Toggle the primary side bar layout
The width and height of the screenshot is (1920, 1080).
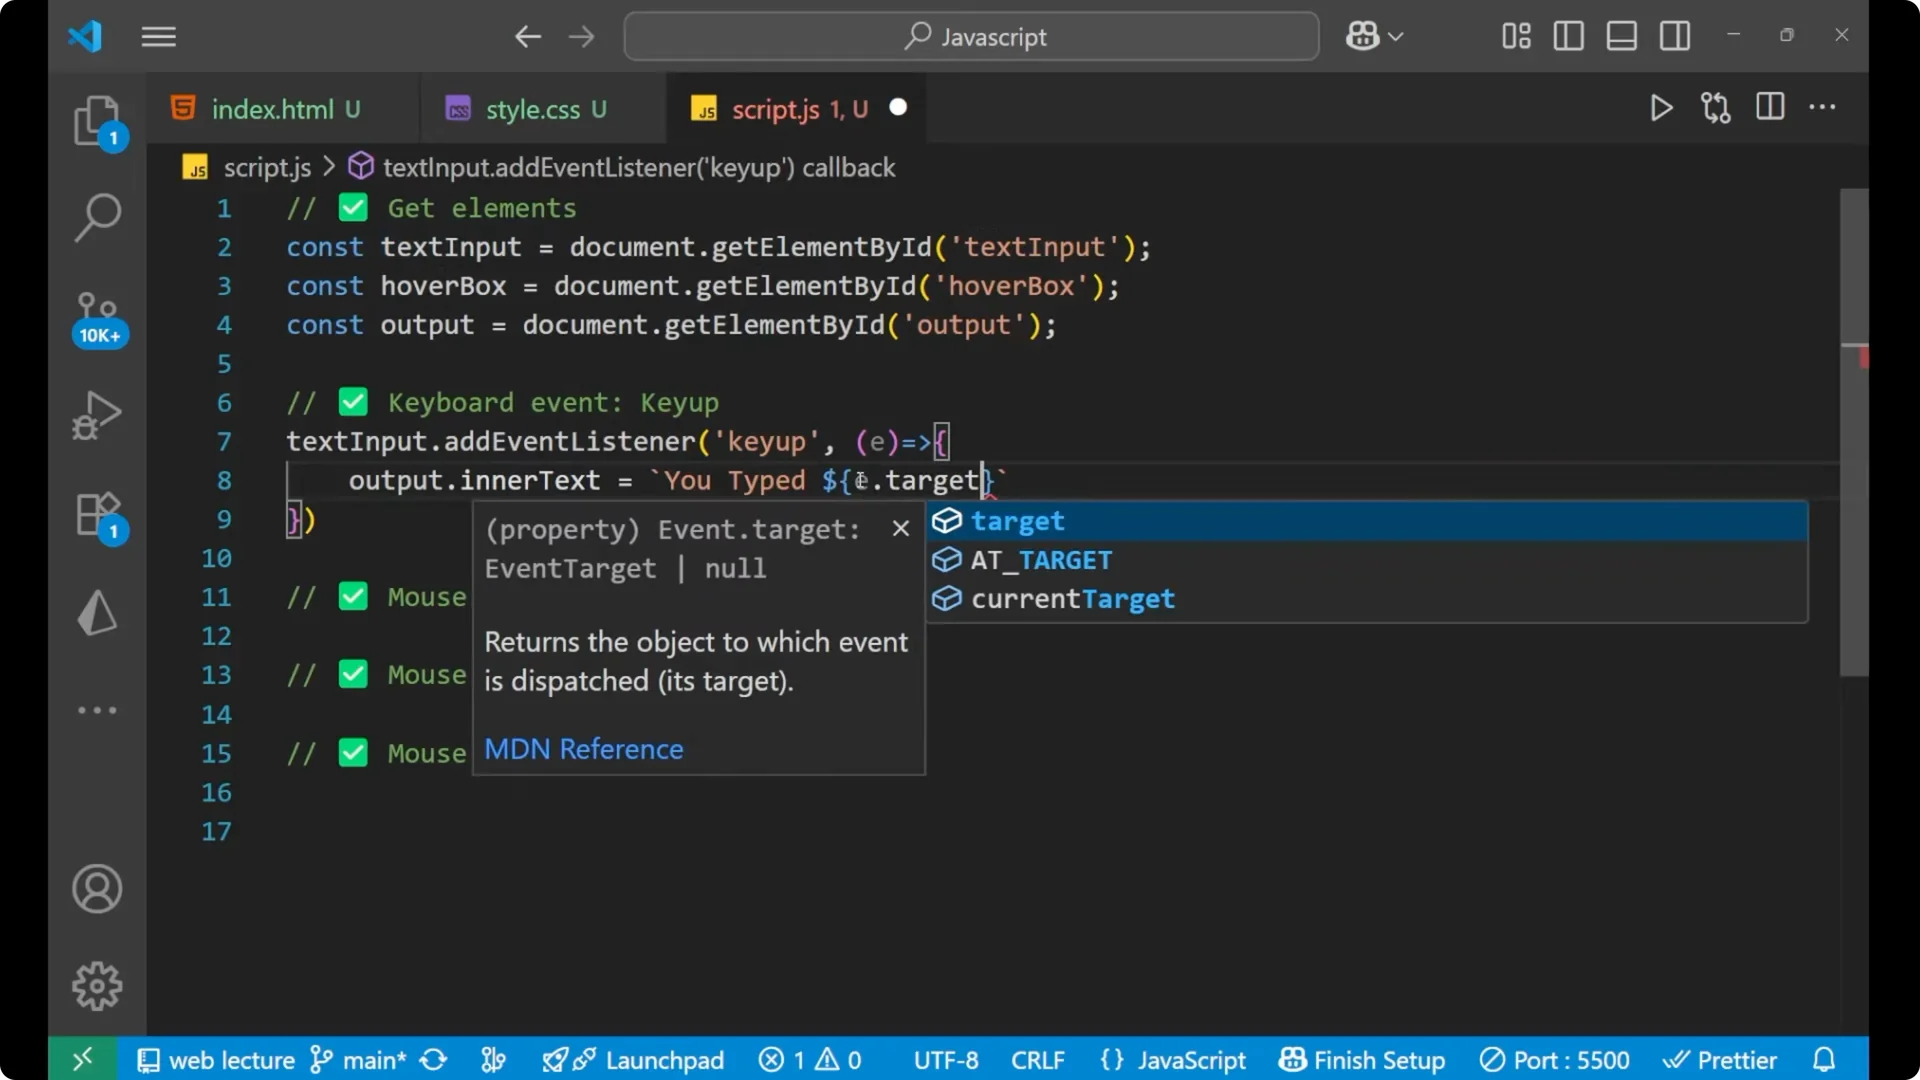pyautogui.click(x=1568, y=36)
